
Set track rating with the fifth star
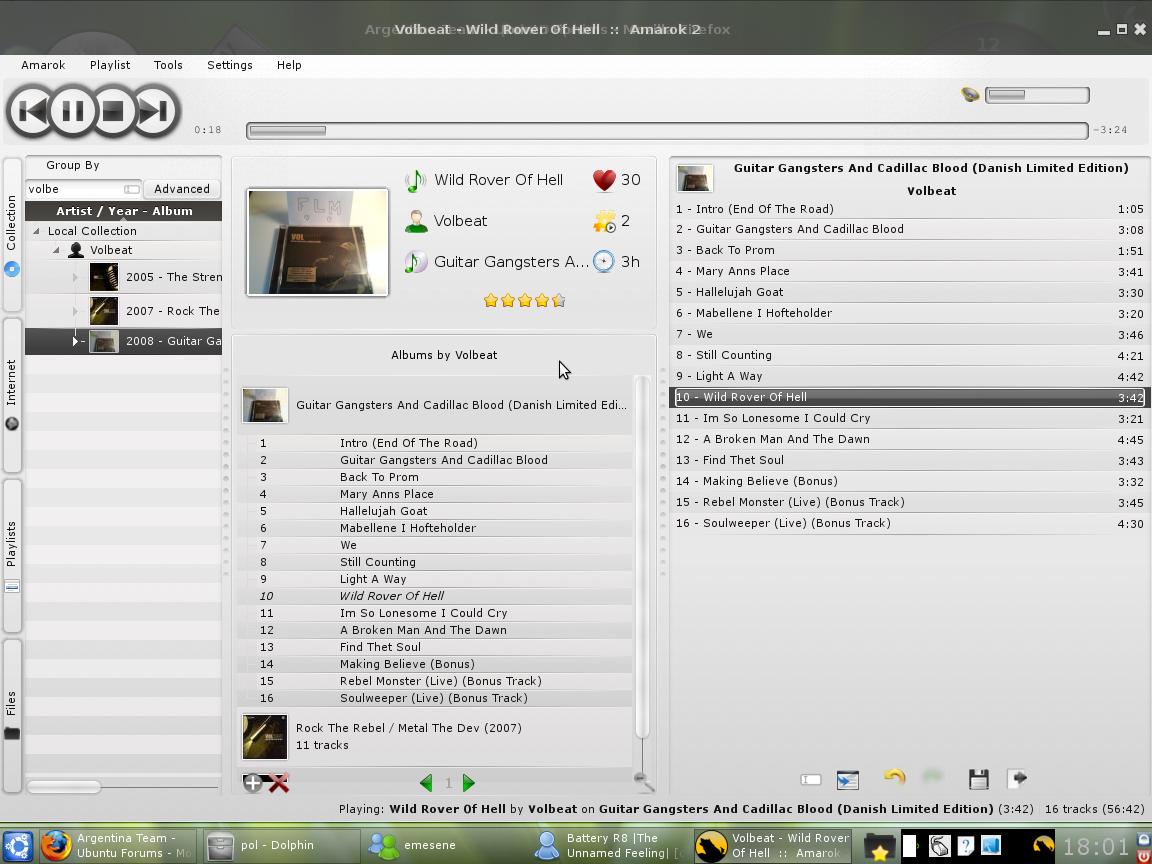559,300
